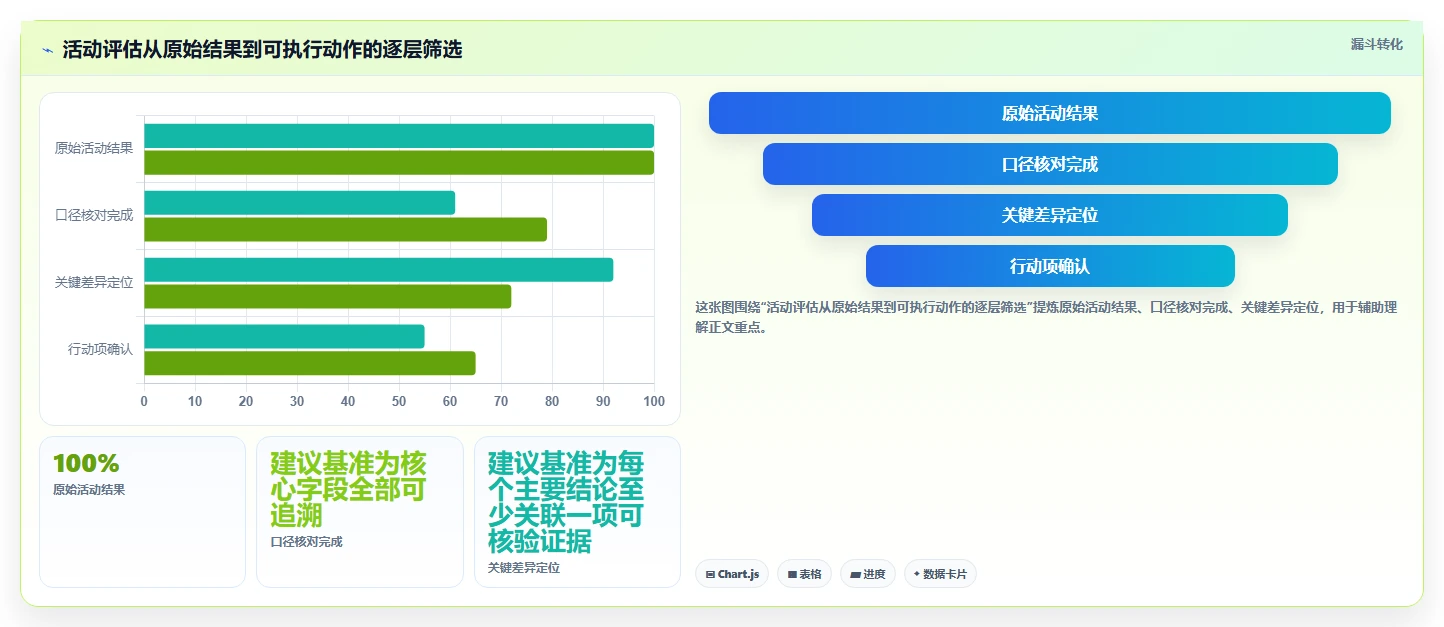The width and height of the screenshot is (1444, 627).
Task: Click the x-axis tick label 50
Action: click(399, 402)
